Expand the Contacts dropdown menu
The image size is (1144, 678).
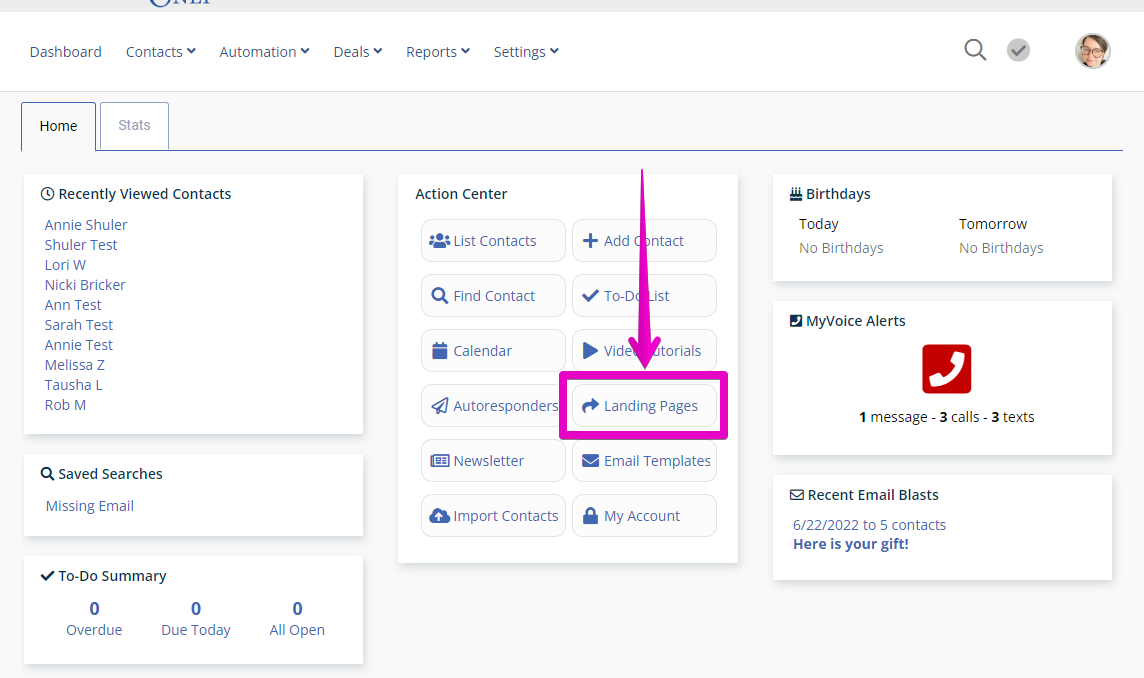(x=160, y=51)
